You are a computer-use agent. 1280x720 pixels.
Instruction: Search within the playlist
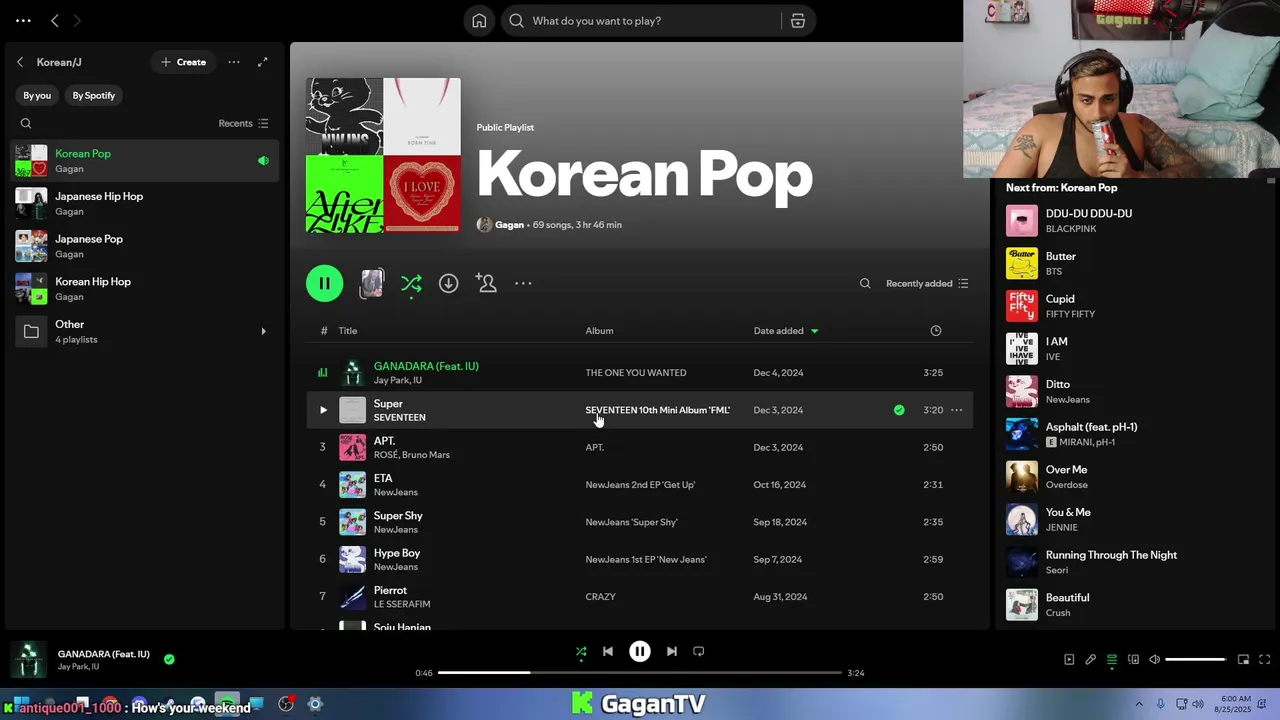[x=865, y=284]
